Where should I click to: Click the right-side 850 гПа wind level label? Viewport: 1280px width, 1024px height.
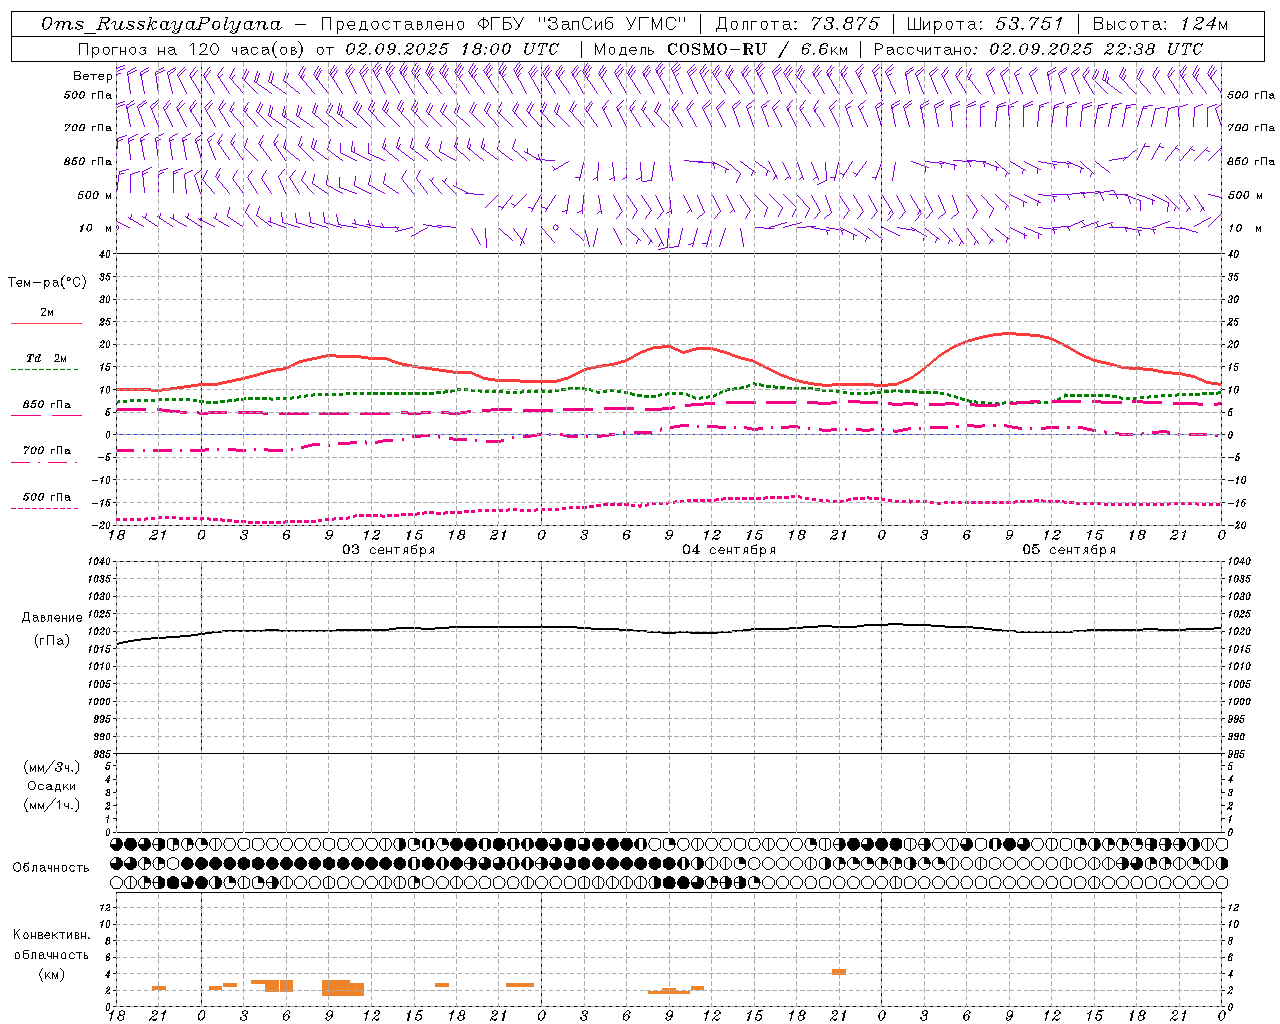coord(1251,161)
